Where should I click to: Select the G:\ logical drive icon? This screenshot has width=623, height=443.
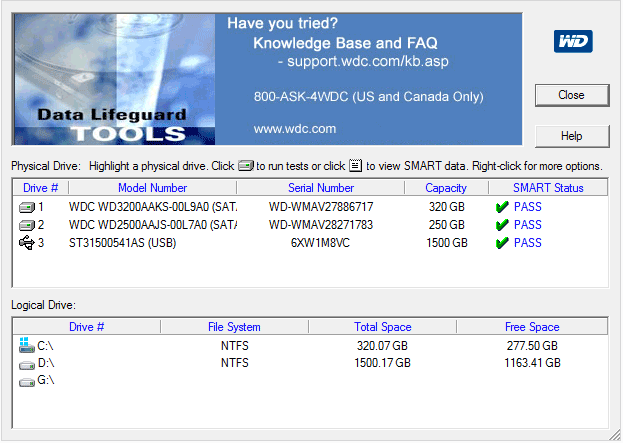pyautogui.click(x=26, y=381)
